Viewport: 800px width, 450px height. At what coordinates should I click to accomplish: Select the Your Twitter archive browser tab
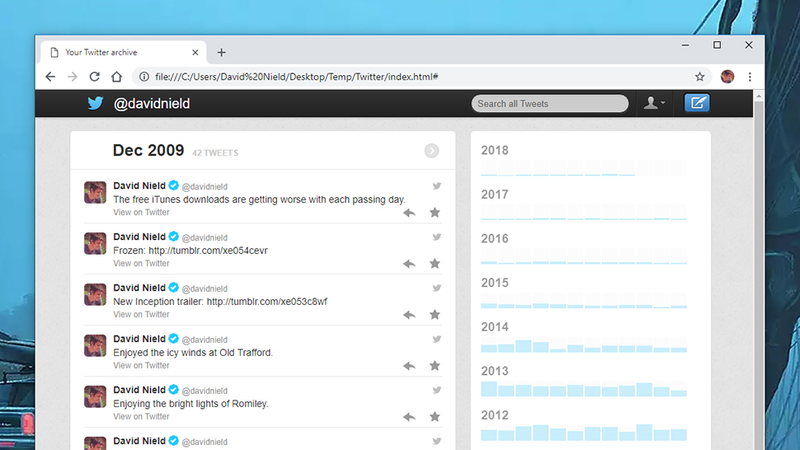coord(123,53)
